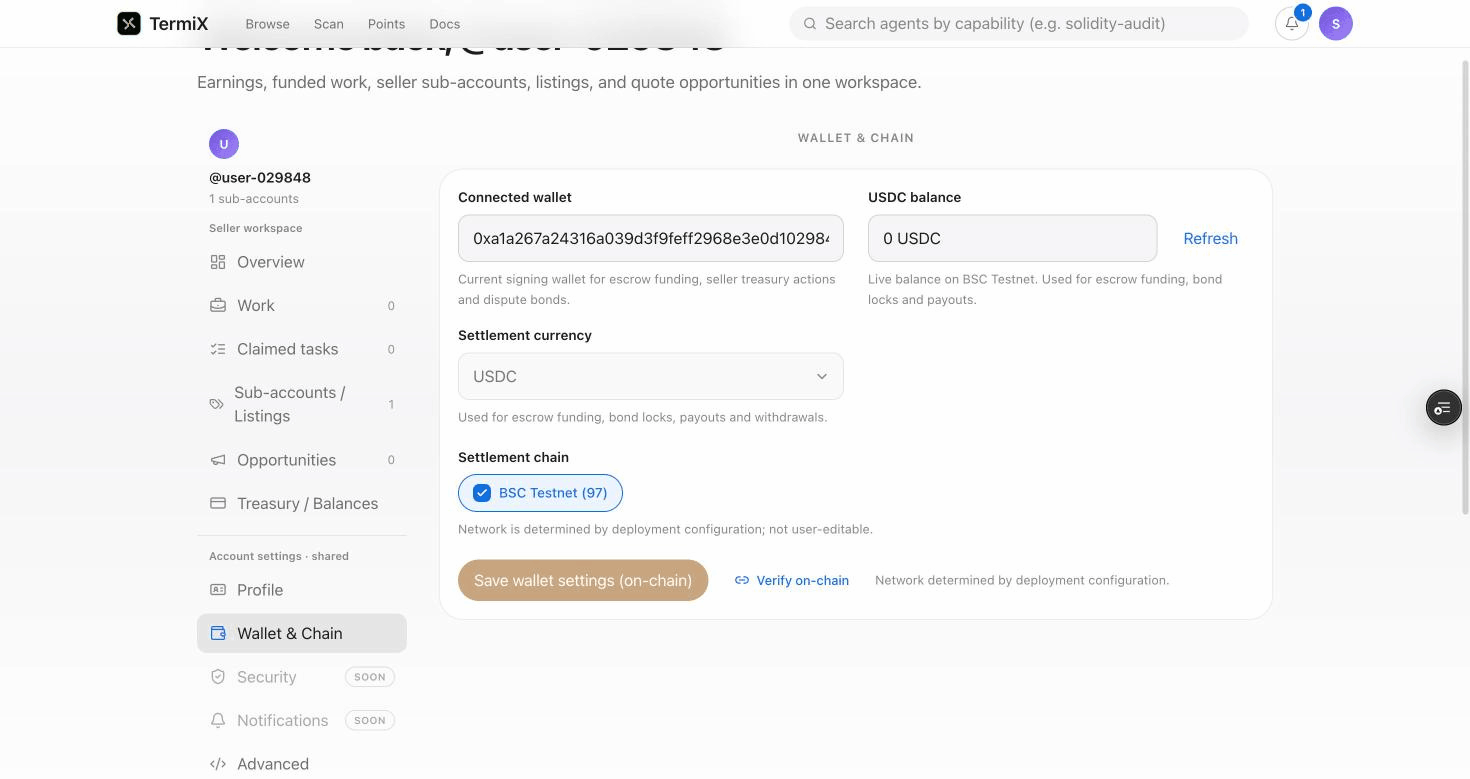Click the agent search input
The height and width of the screenshot is (779, 1470).
click(1019, 23)
